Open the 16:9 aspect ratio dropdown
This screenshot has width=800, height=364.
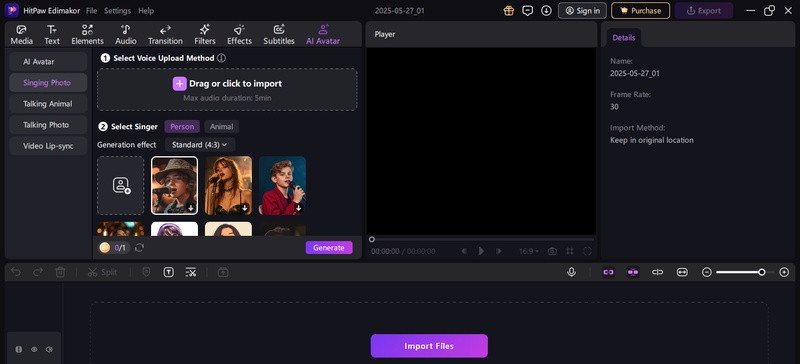(x=529, y=251)
